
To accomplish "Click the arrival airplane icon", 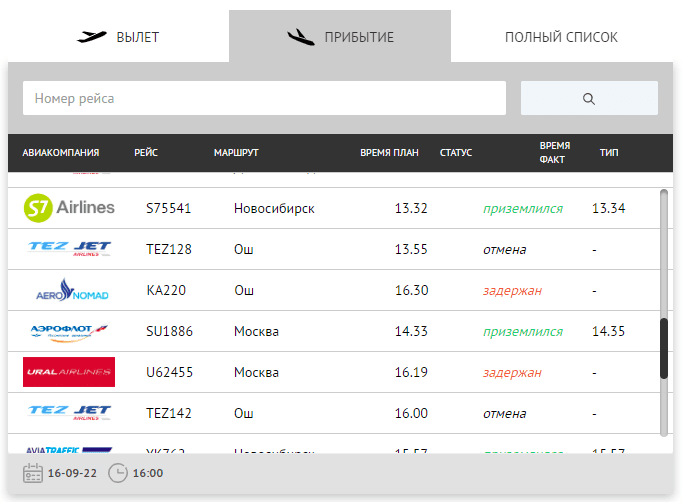I will coord(301,37).
